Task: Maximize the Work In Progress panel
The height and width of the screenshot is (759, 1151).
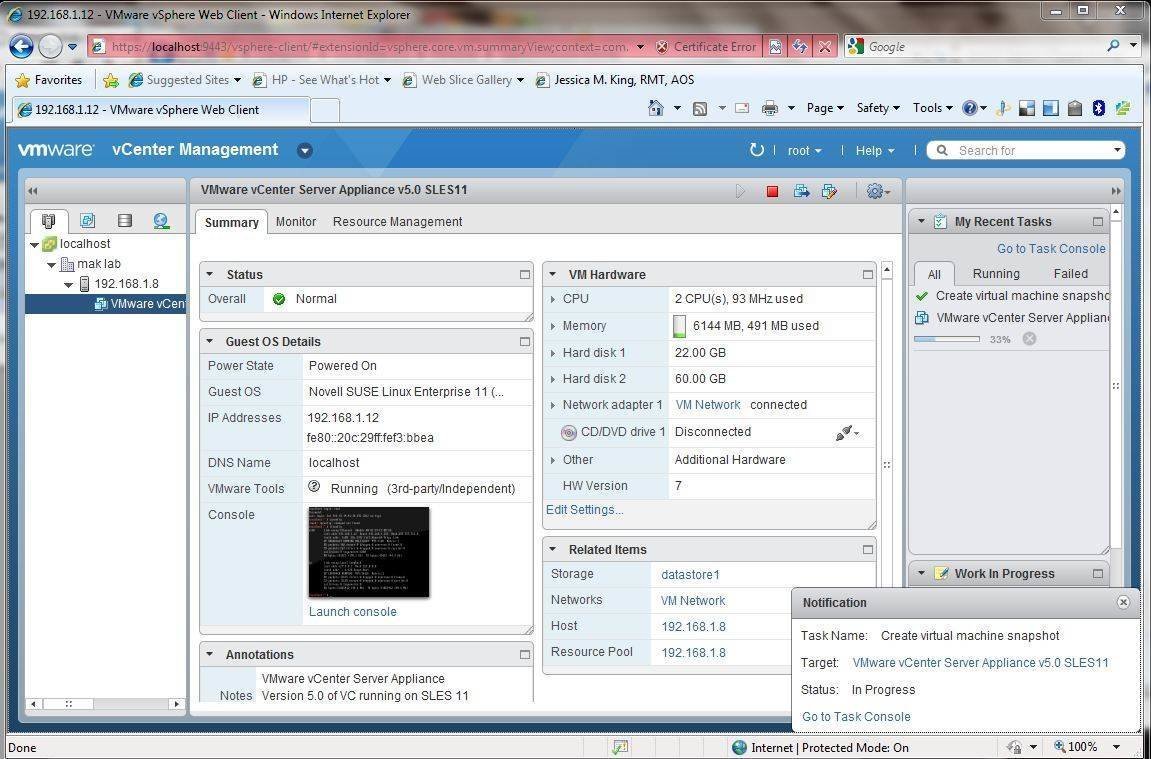Action: (x=1097, y=573)
